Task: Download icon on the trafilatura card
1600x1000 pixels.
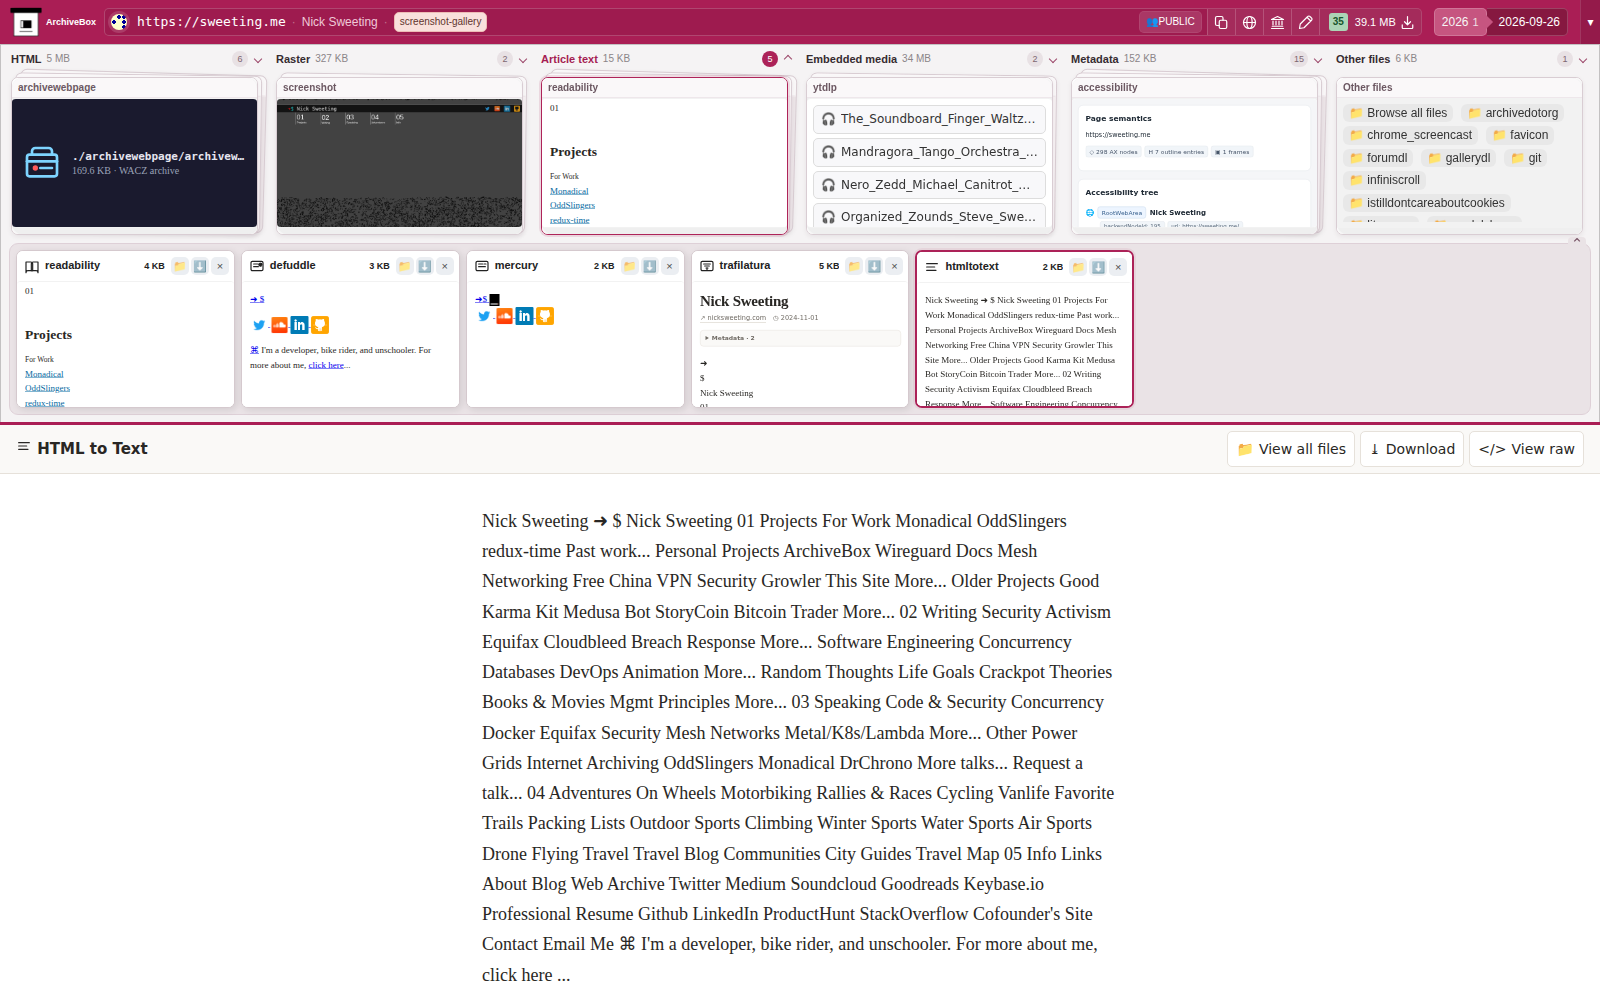Action: coord(875,266)
